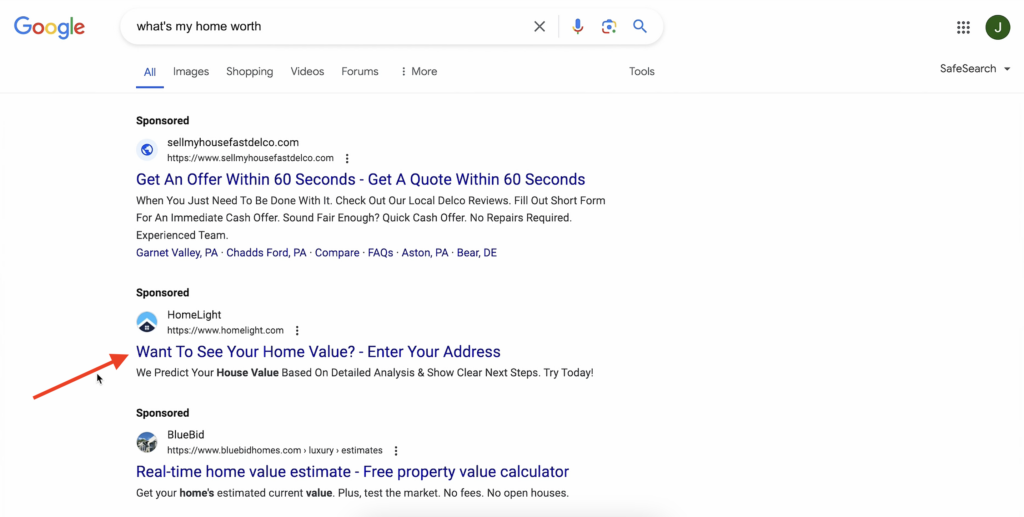Screen dimensions: 1024x517
Task: Follow the FAQs sitelink
Action: (380, 253)
